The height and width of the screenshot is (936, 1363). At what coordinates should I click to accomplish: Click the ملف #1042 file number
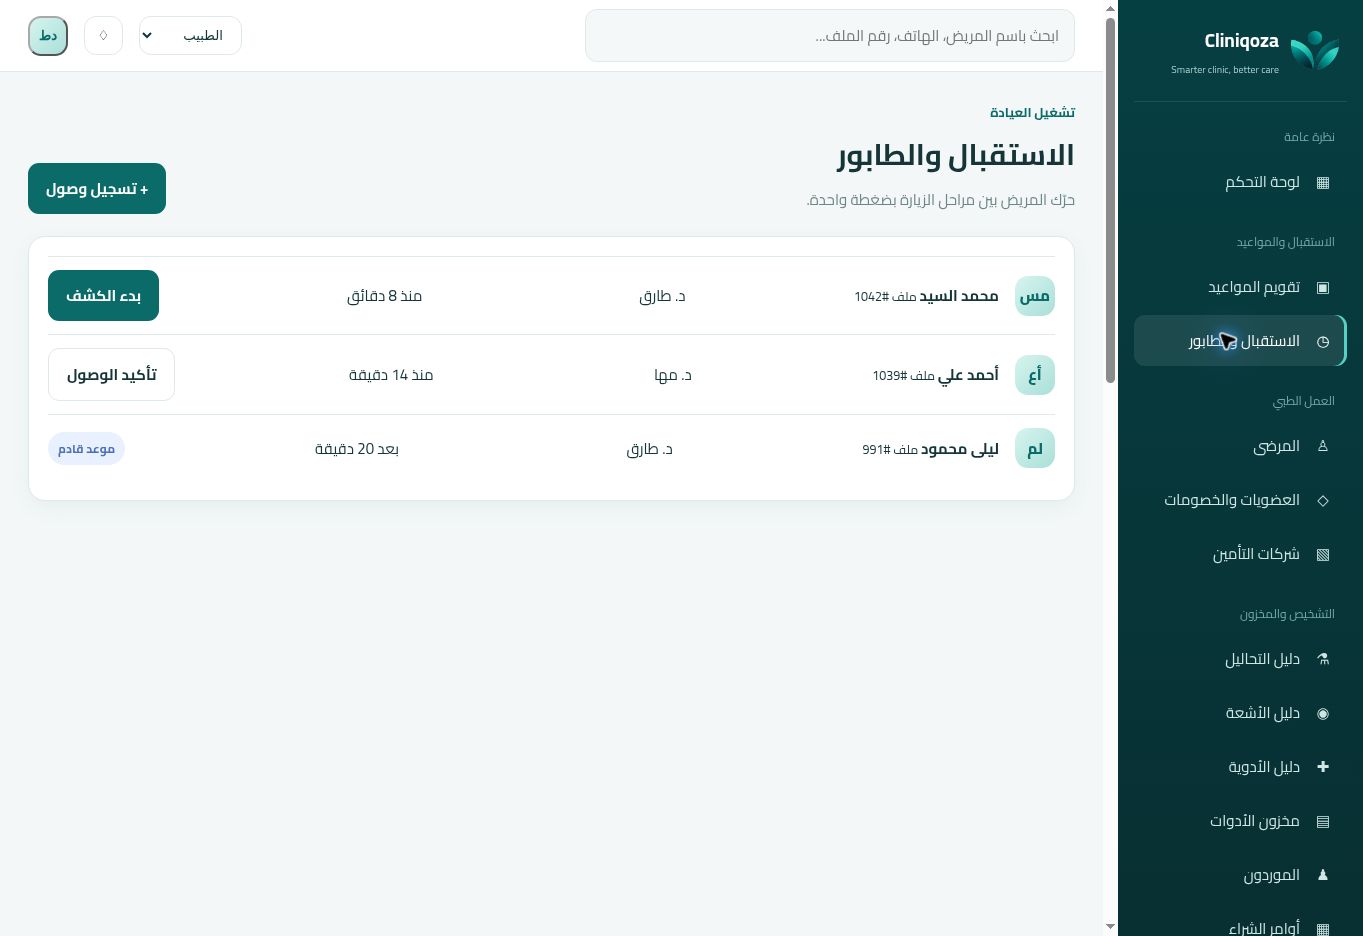coord(885,297)
